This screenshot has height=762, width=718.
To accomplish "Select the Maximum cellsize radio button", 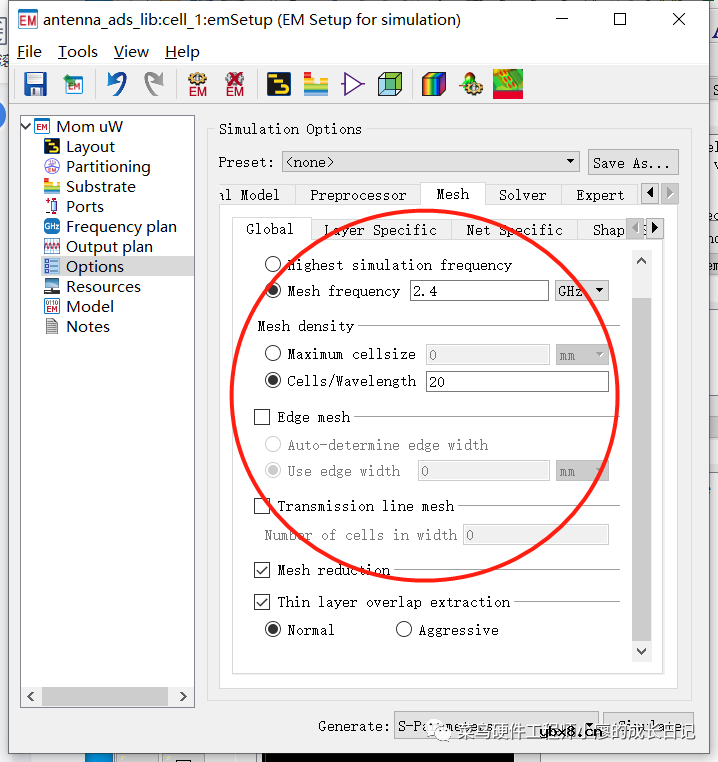I will tap(273, 354).
